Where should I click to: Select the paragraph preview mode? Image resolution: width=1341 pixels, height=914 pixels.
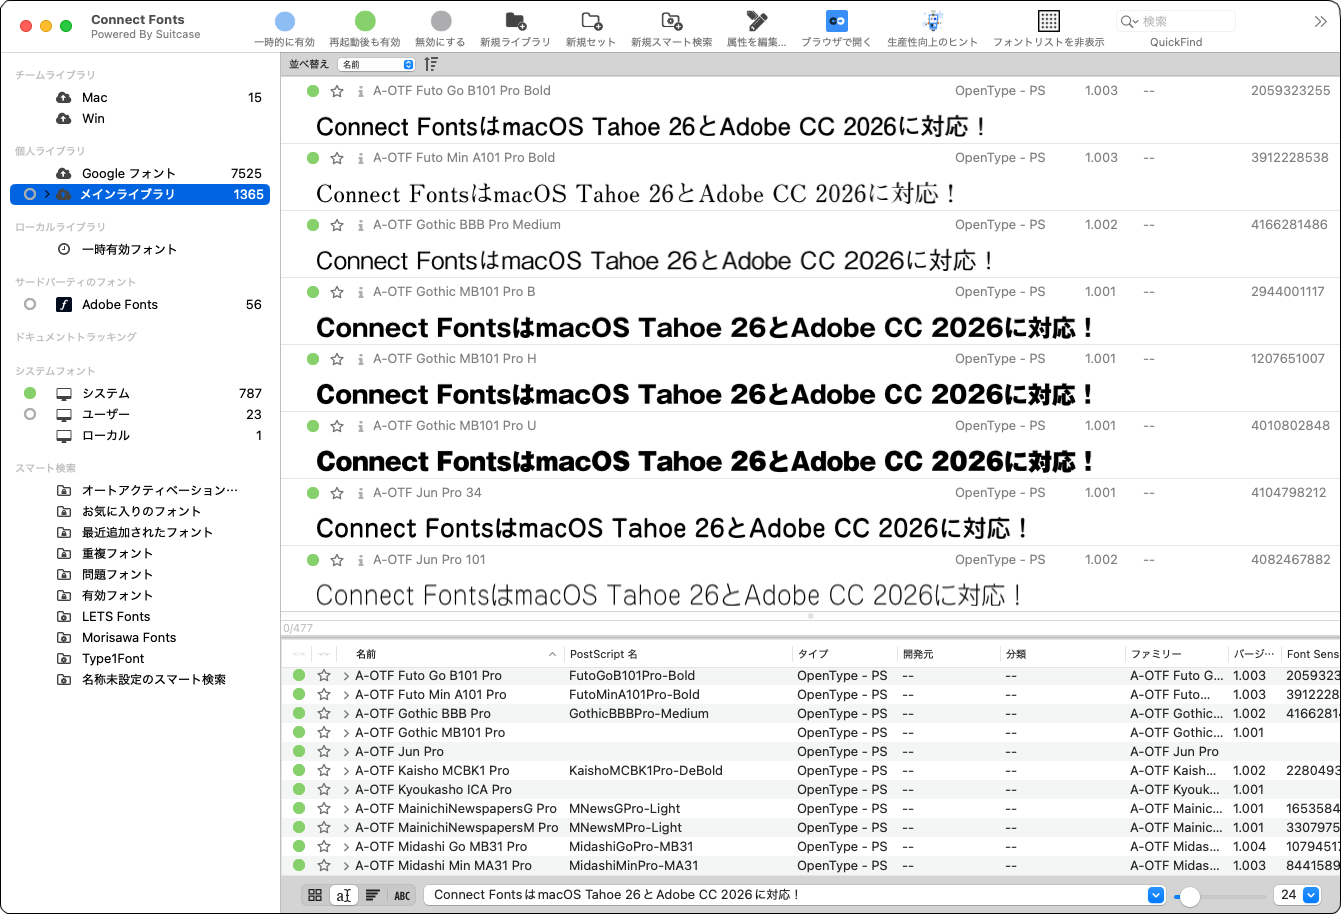click(x=372, y=895)
